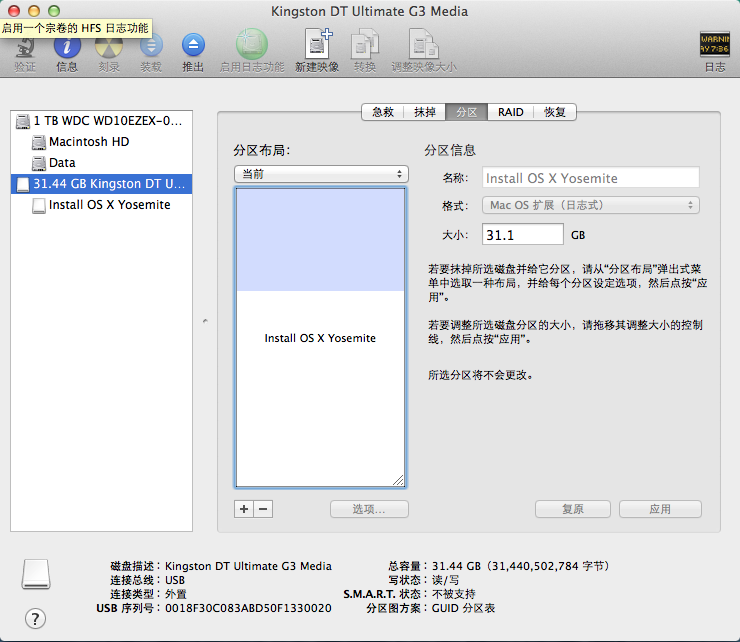This screenshot has width=740, height=642.
Task: Click the sidebar splitter handle
Action: (205, 321)
